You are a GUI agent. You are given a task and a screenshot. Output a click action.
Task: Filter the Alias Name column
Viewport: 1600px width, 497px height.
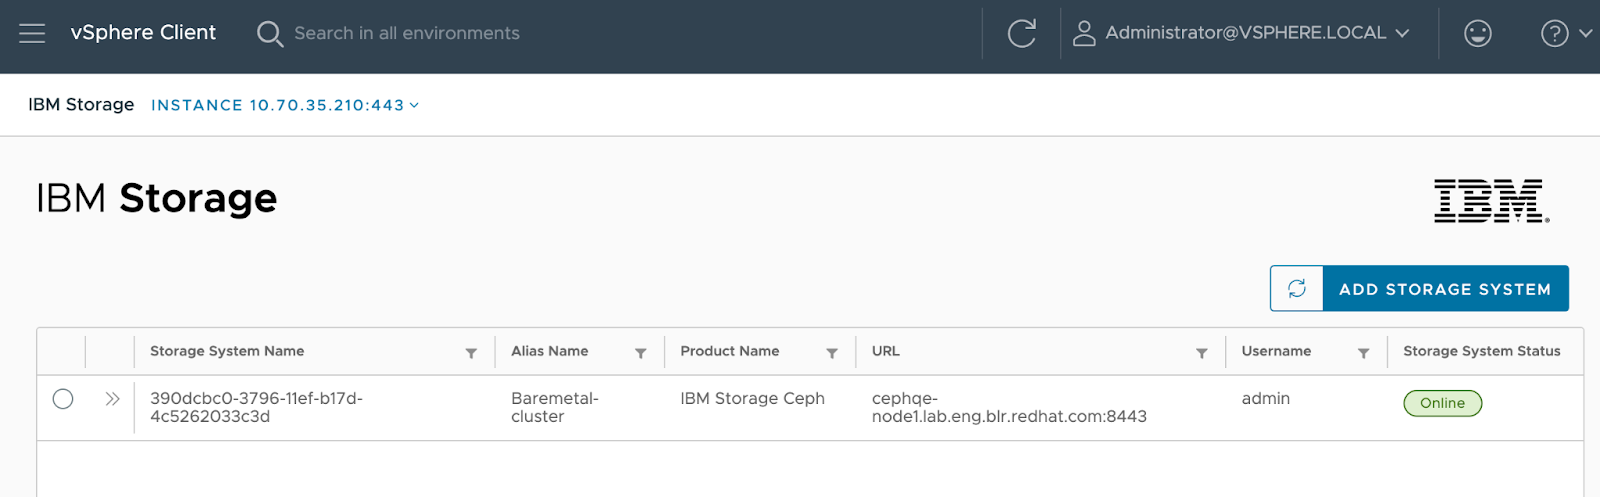pyautogui.click(x=640, y=353)
